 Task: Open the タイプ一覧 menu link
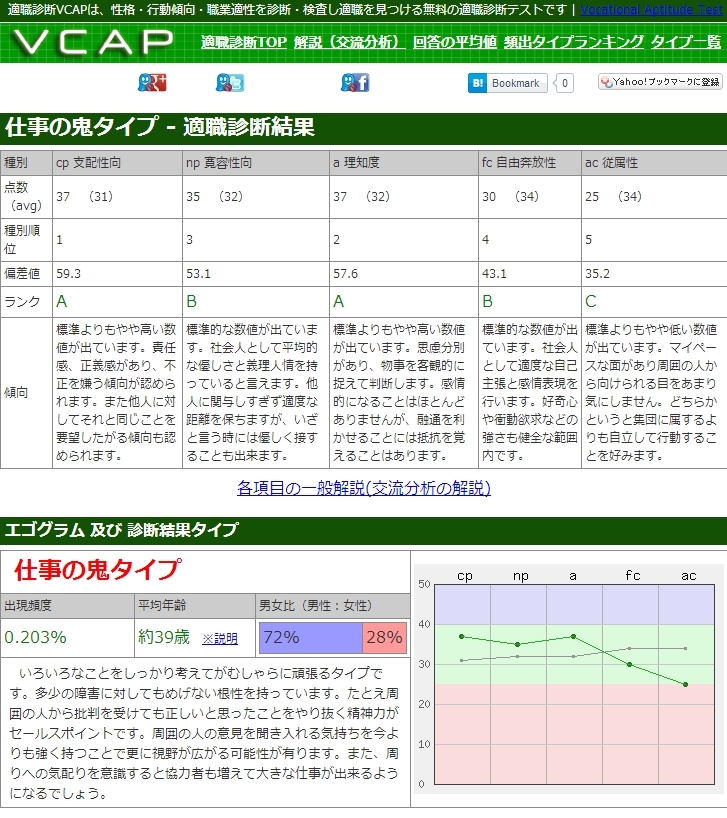686,42
